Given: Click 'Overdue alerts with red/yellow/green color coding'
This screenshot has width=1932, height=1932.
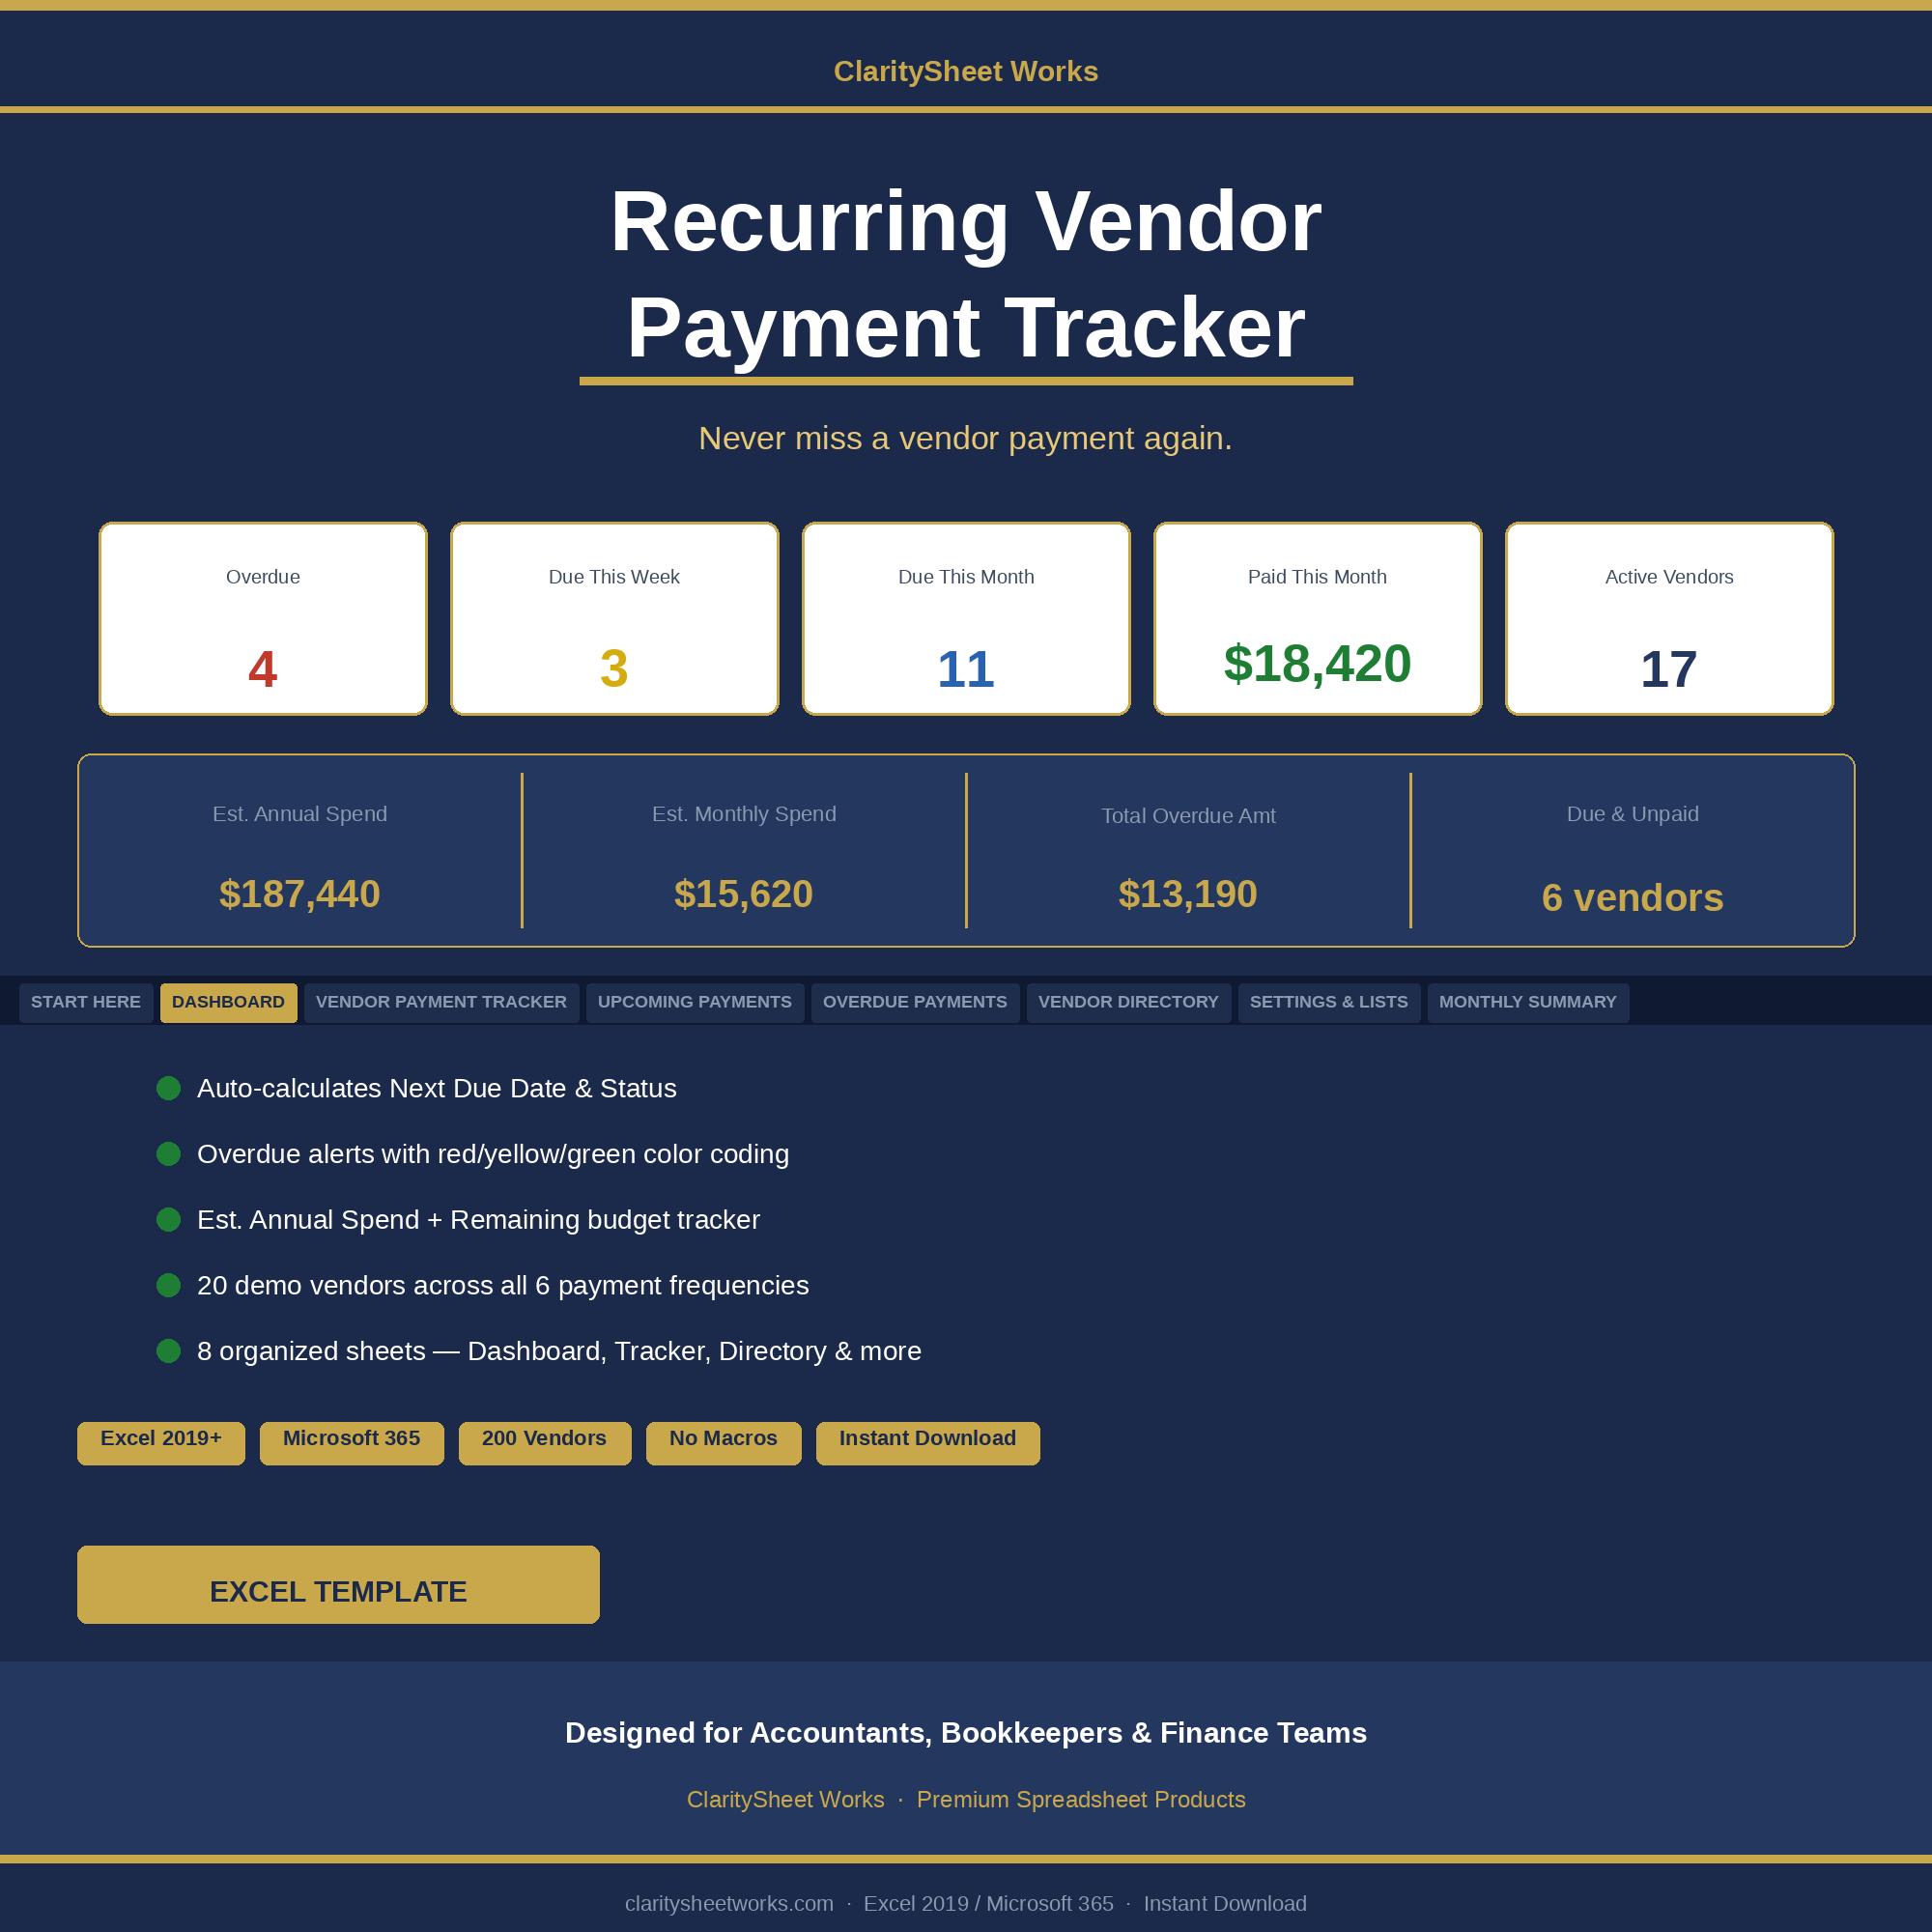Looking at the screenshot, I should pyautogui.click(x=493, y=1154).
